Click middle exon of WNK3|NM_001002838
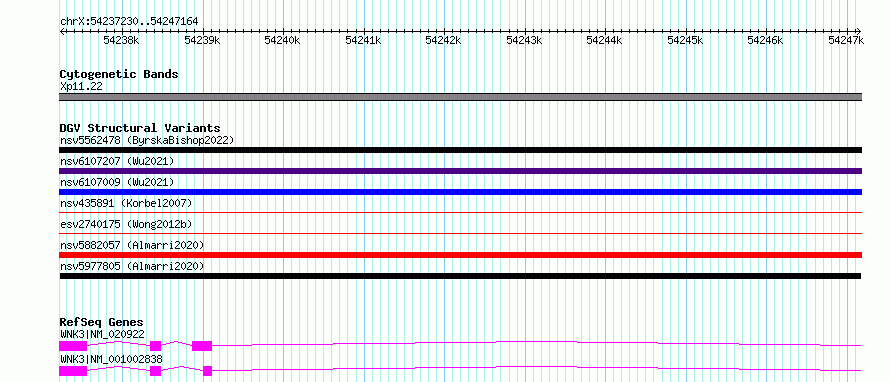 click(x=156, y=371)
